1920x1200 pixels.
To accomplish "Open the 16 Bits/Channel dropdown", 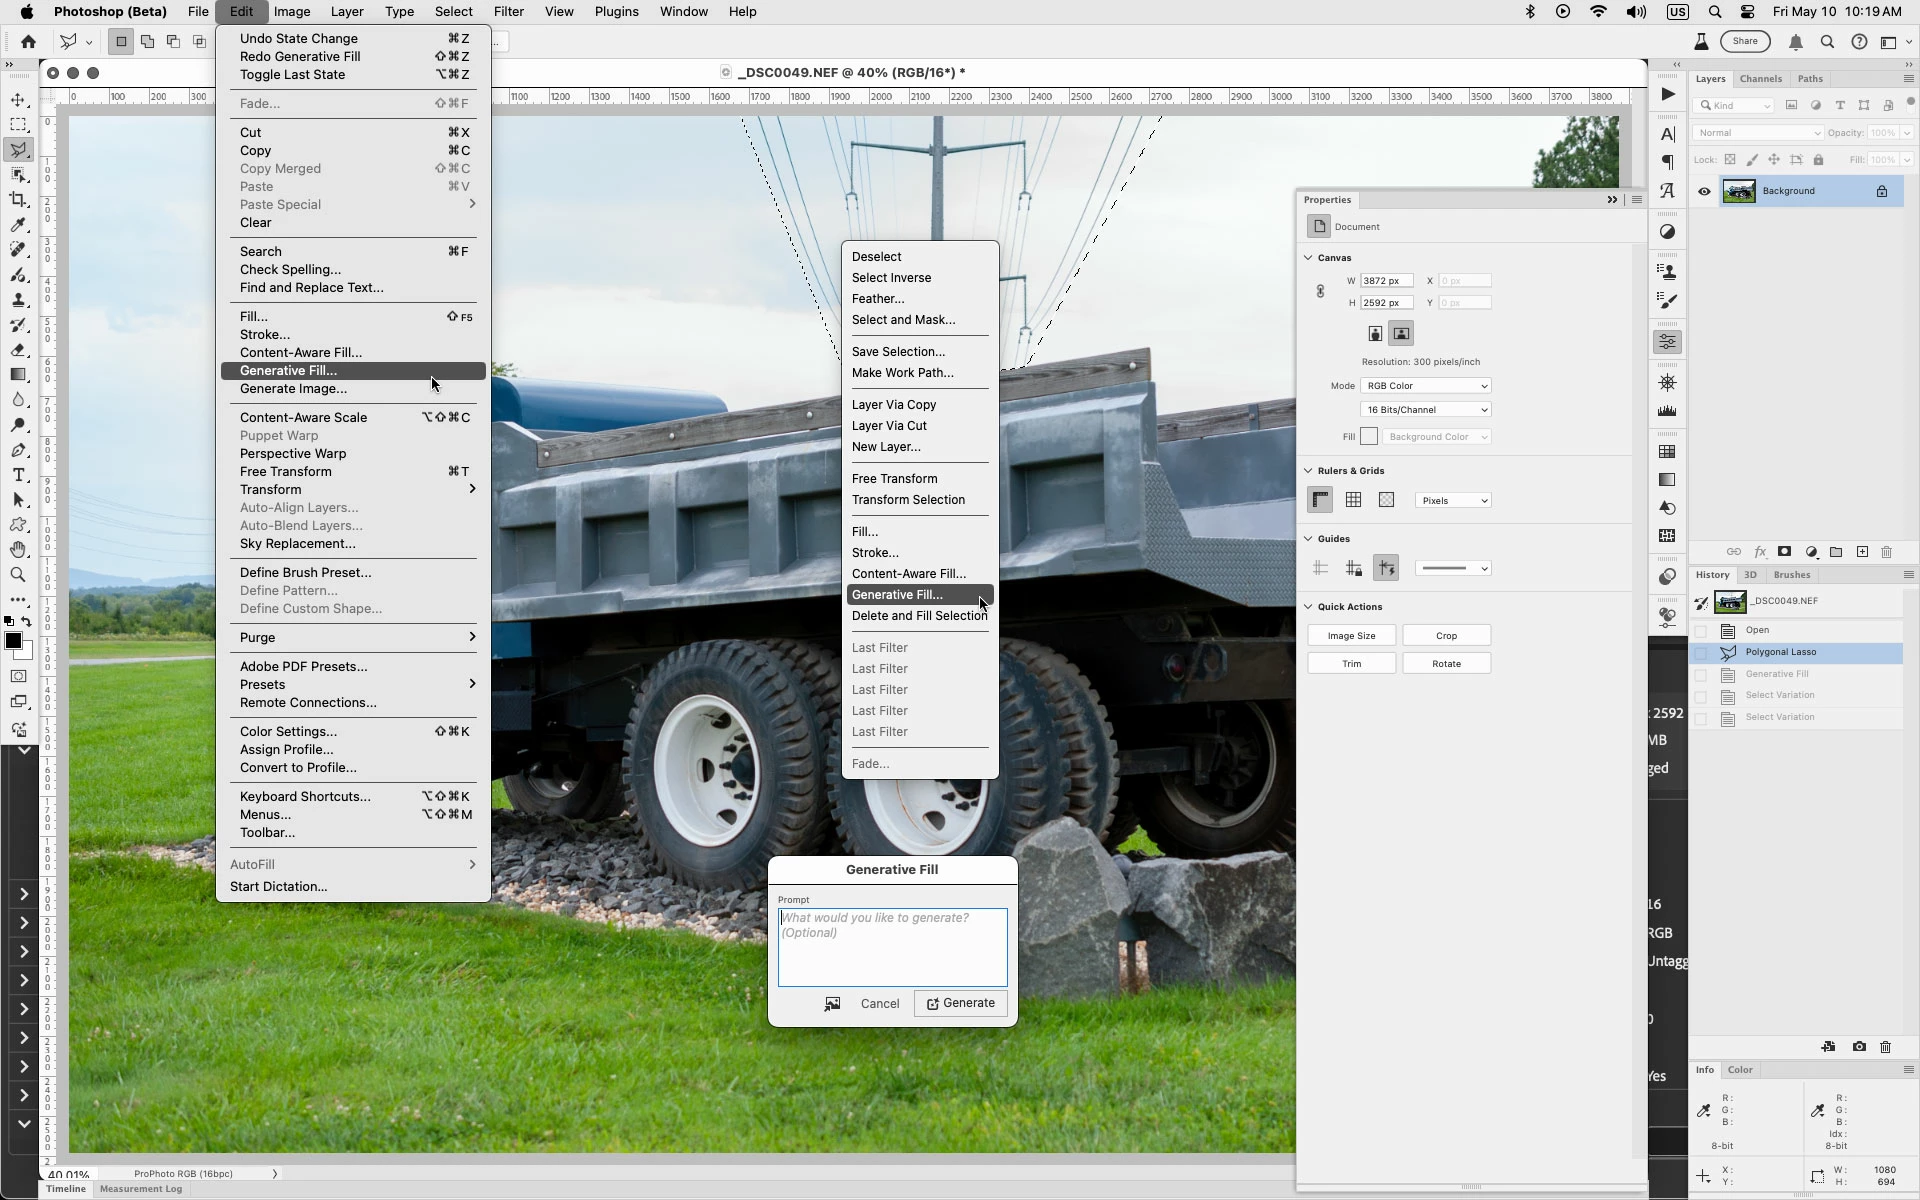I will coord(1425,410).
